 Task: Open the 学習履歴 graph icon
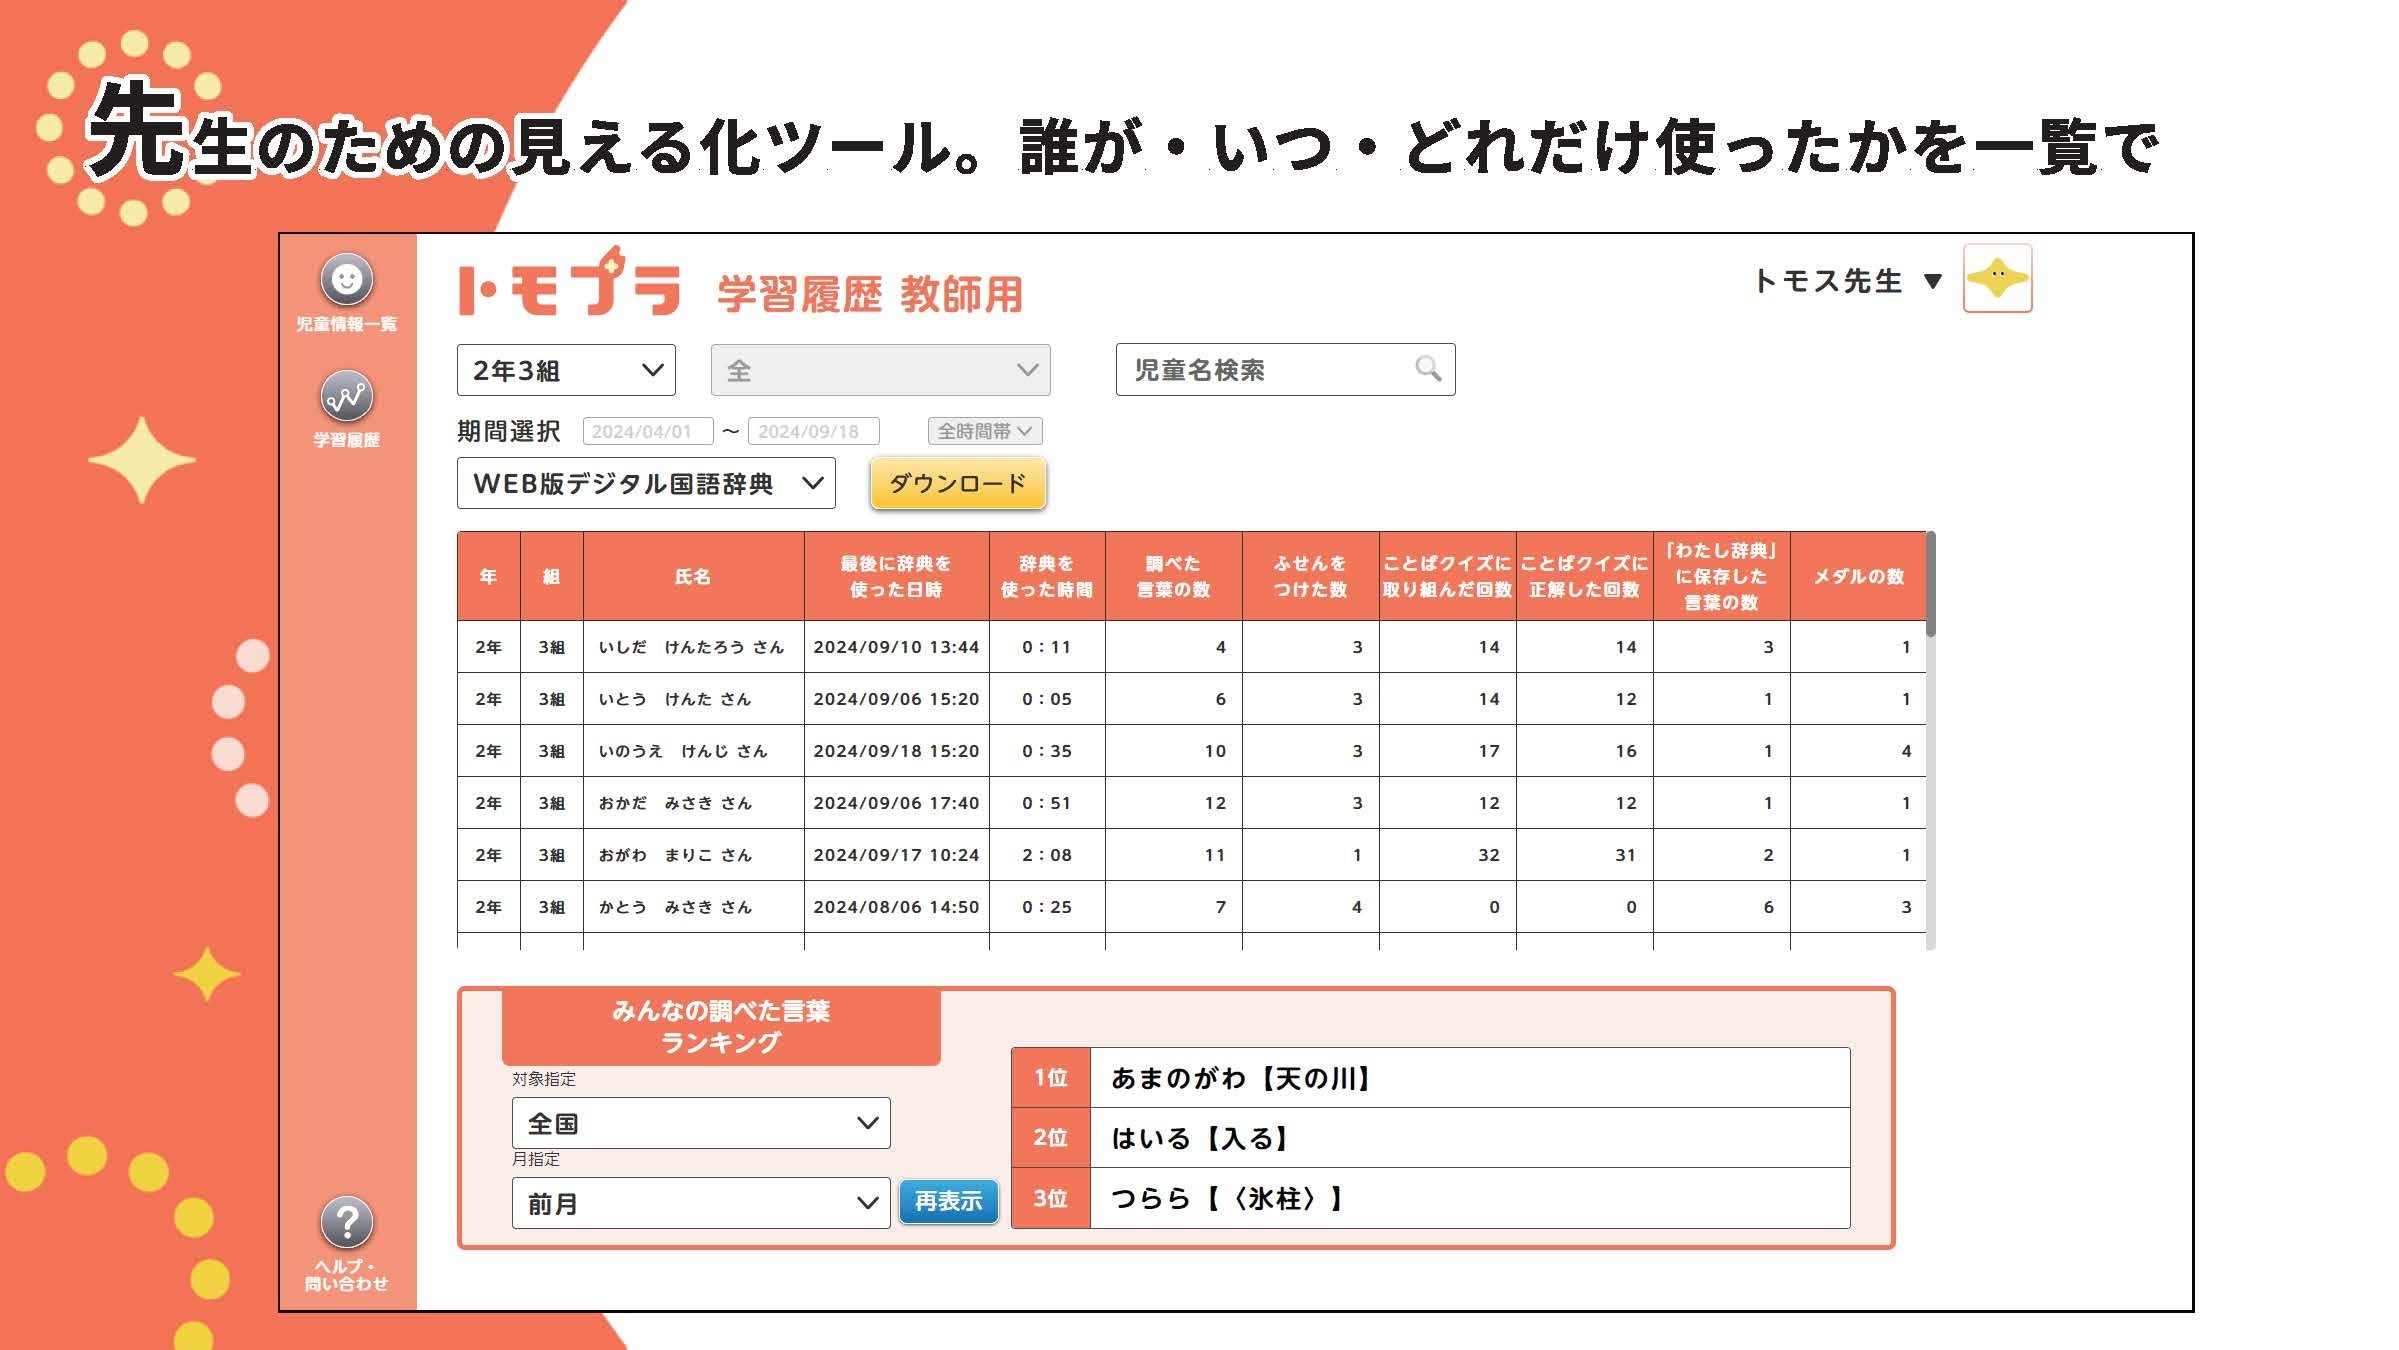(346, 398)
